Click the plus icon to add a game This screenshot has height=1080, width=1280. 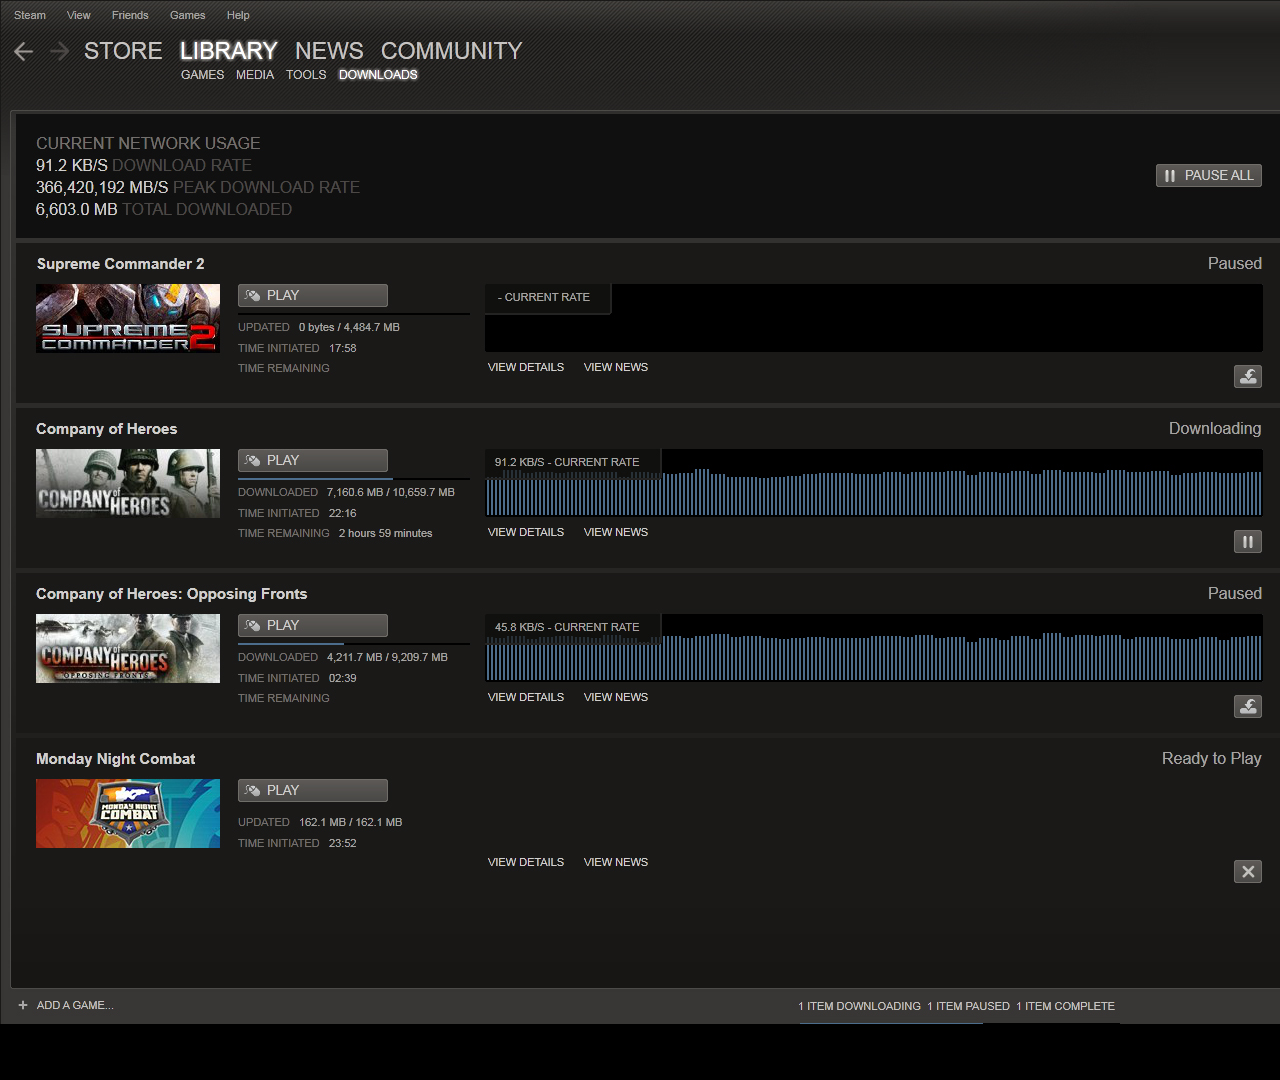[x=23, y=1005]
